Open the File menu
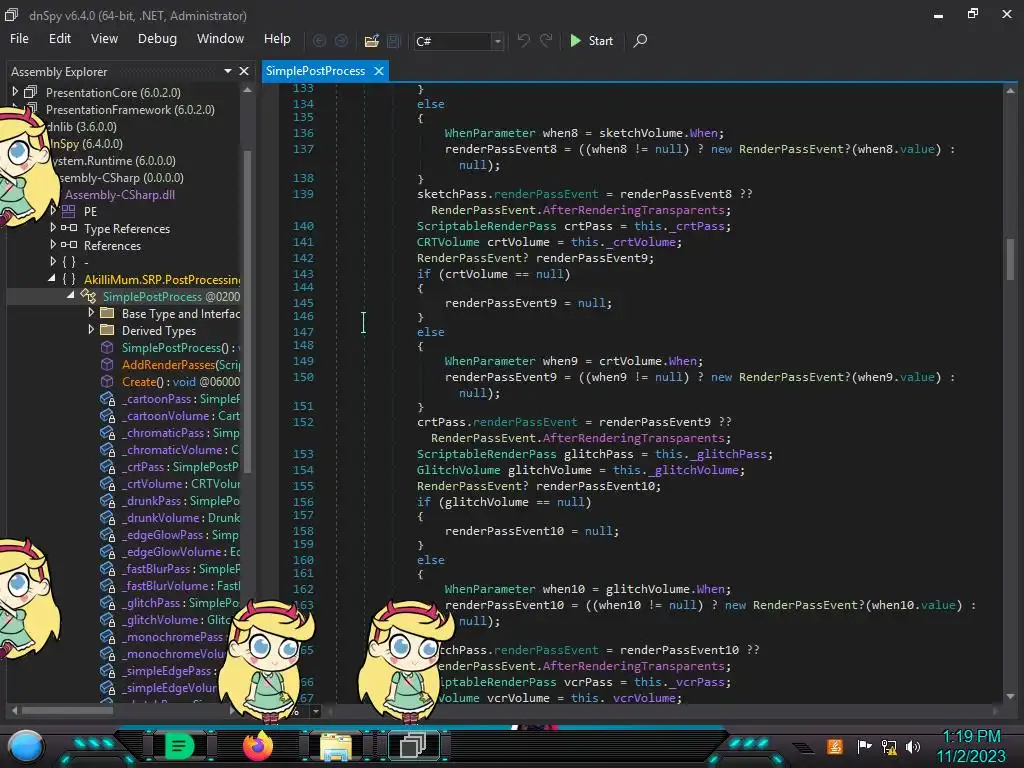Viewport: 1024px width, 768px height. [20, 39]
